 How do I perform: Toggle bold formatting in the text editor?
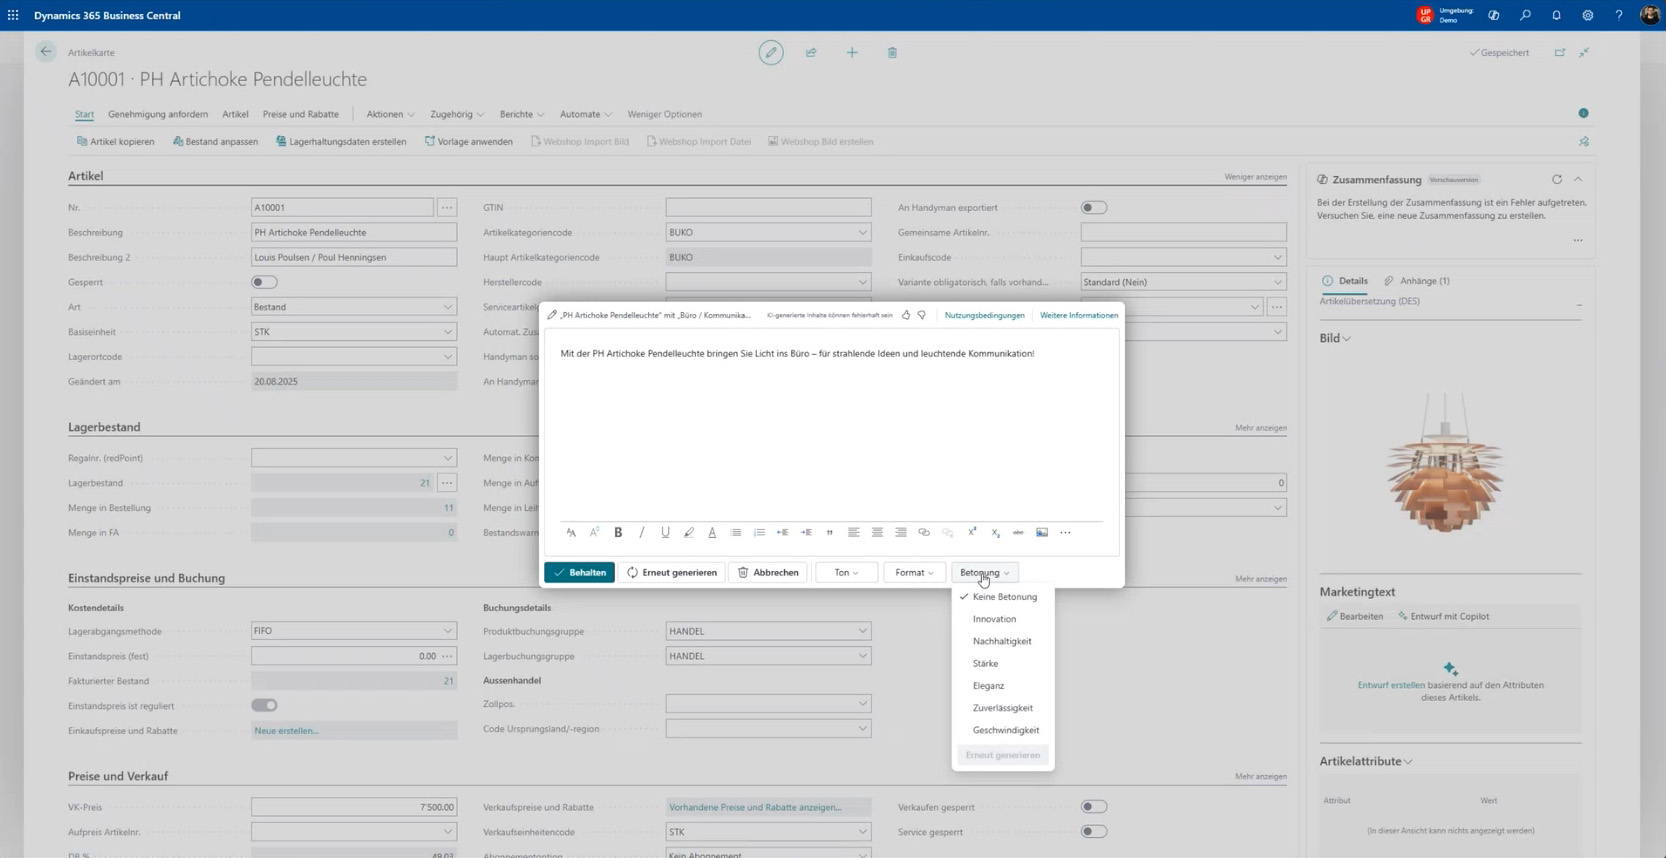pyautogui.click(x=618, y=533)
